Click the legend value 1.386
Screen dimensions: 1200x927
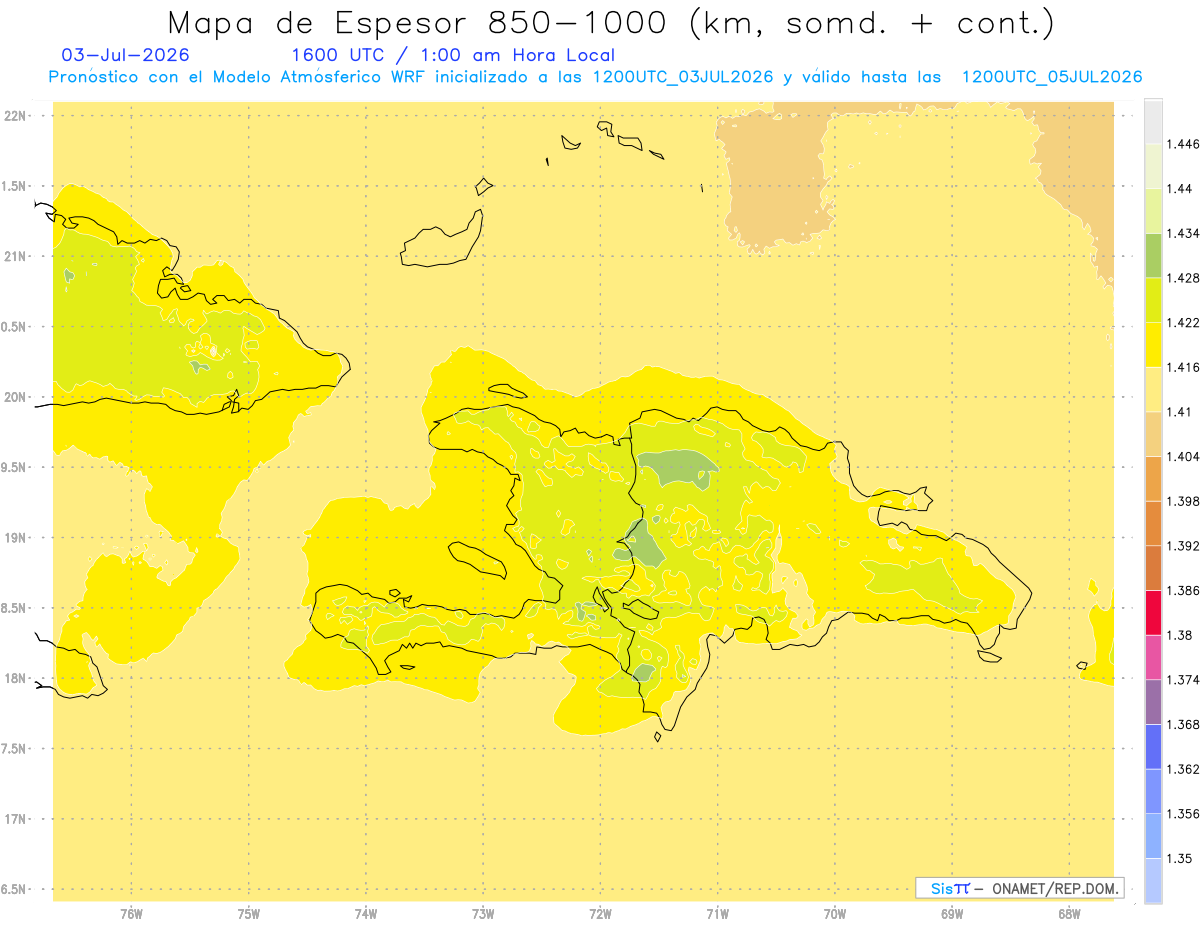pos(1183,591)
